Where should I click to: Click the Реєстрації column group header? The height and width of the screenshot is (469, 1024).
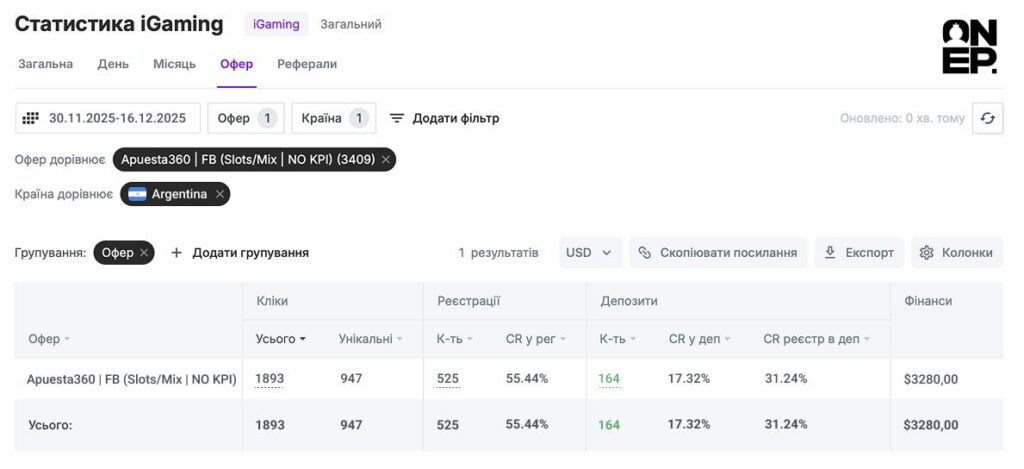[468, 301]
